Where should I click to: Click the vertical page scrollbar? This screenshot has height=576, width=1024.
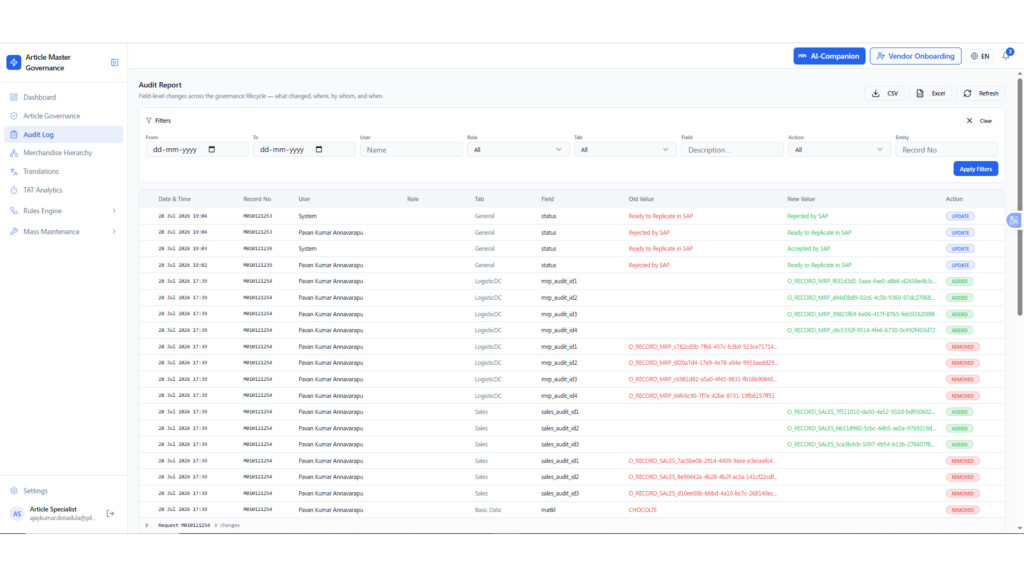[x=1019, y=196]
